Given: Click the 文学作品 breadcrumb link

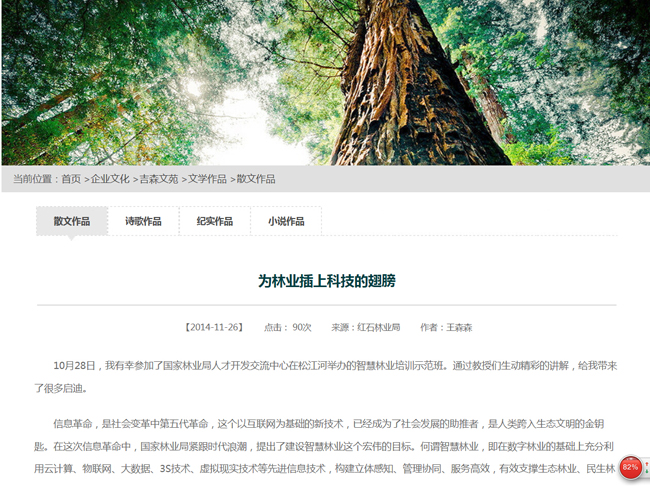Looking at the screenshot, I should pos(207,179).
